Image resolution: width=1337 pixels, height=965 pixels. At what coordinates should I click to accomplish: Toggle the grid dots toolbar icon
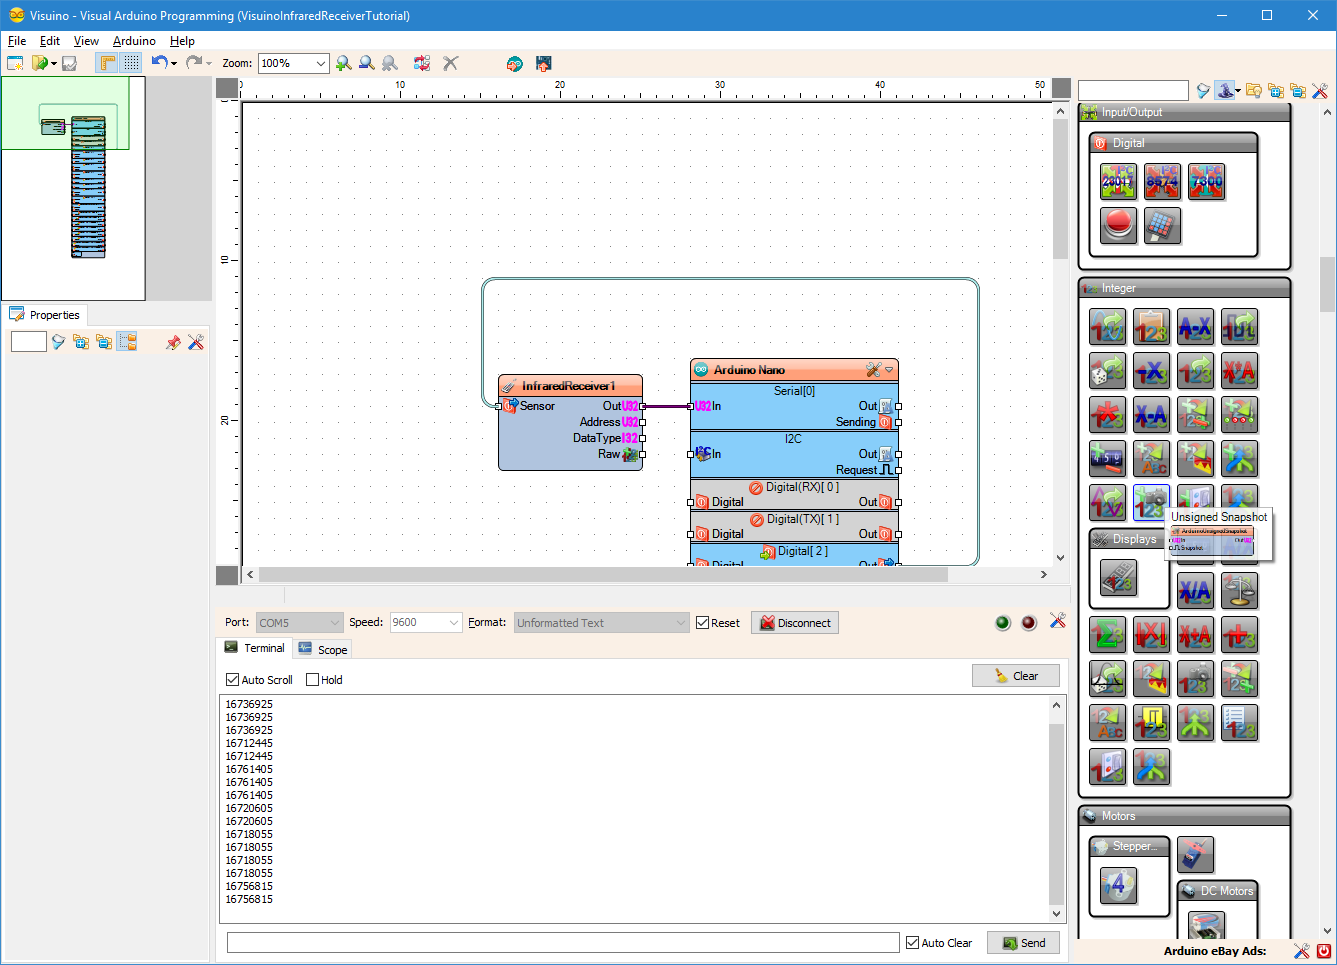tap(131, 63)
